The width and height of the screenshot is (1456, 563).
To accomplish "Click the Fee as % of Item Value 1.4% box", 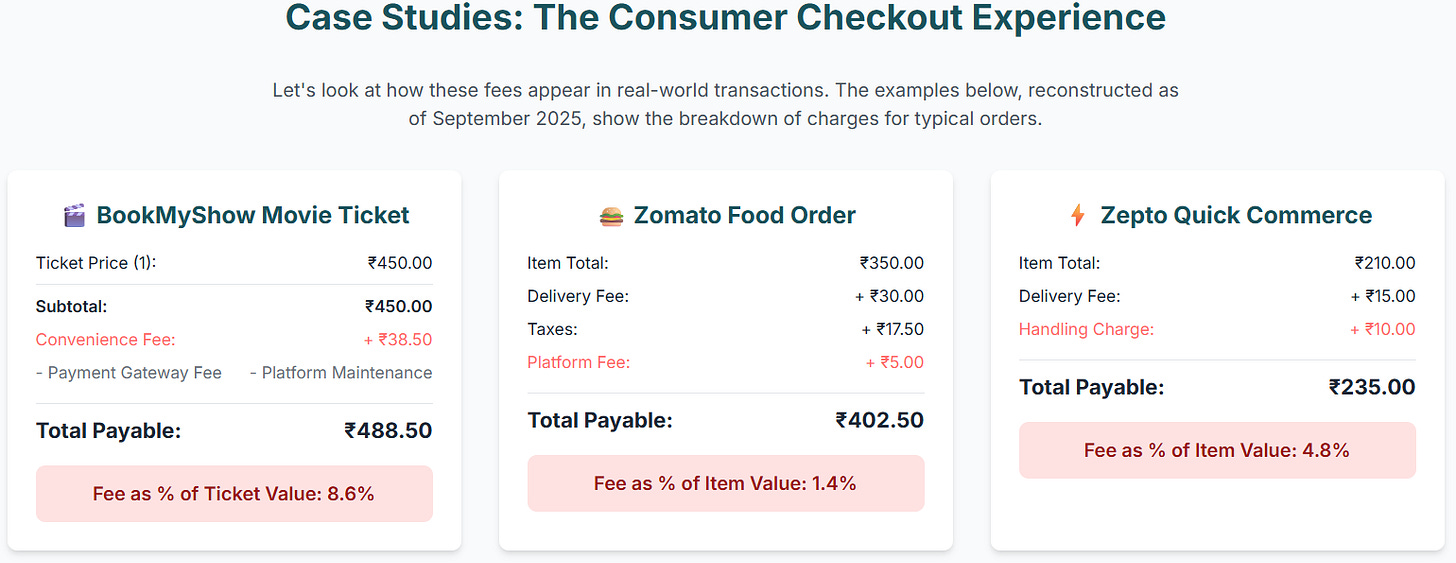I will 726,483.
